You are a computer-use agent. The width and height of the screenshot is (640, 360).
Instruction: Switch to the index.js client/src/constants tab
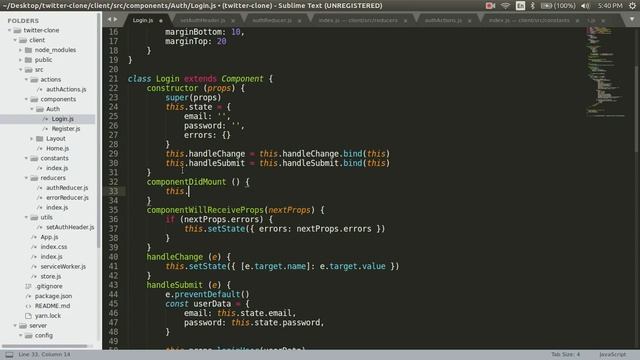(529, 20)
